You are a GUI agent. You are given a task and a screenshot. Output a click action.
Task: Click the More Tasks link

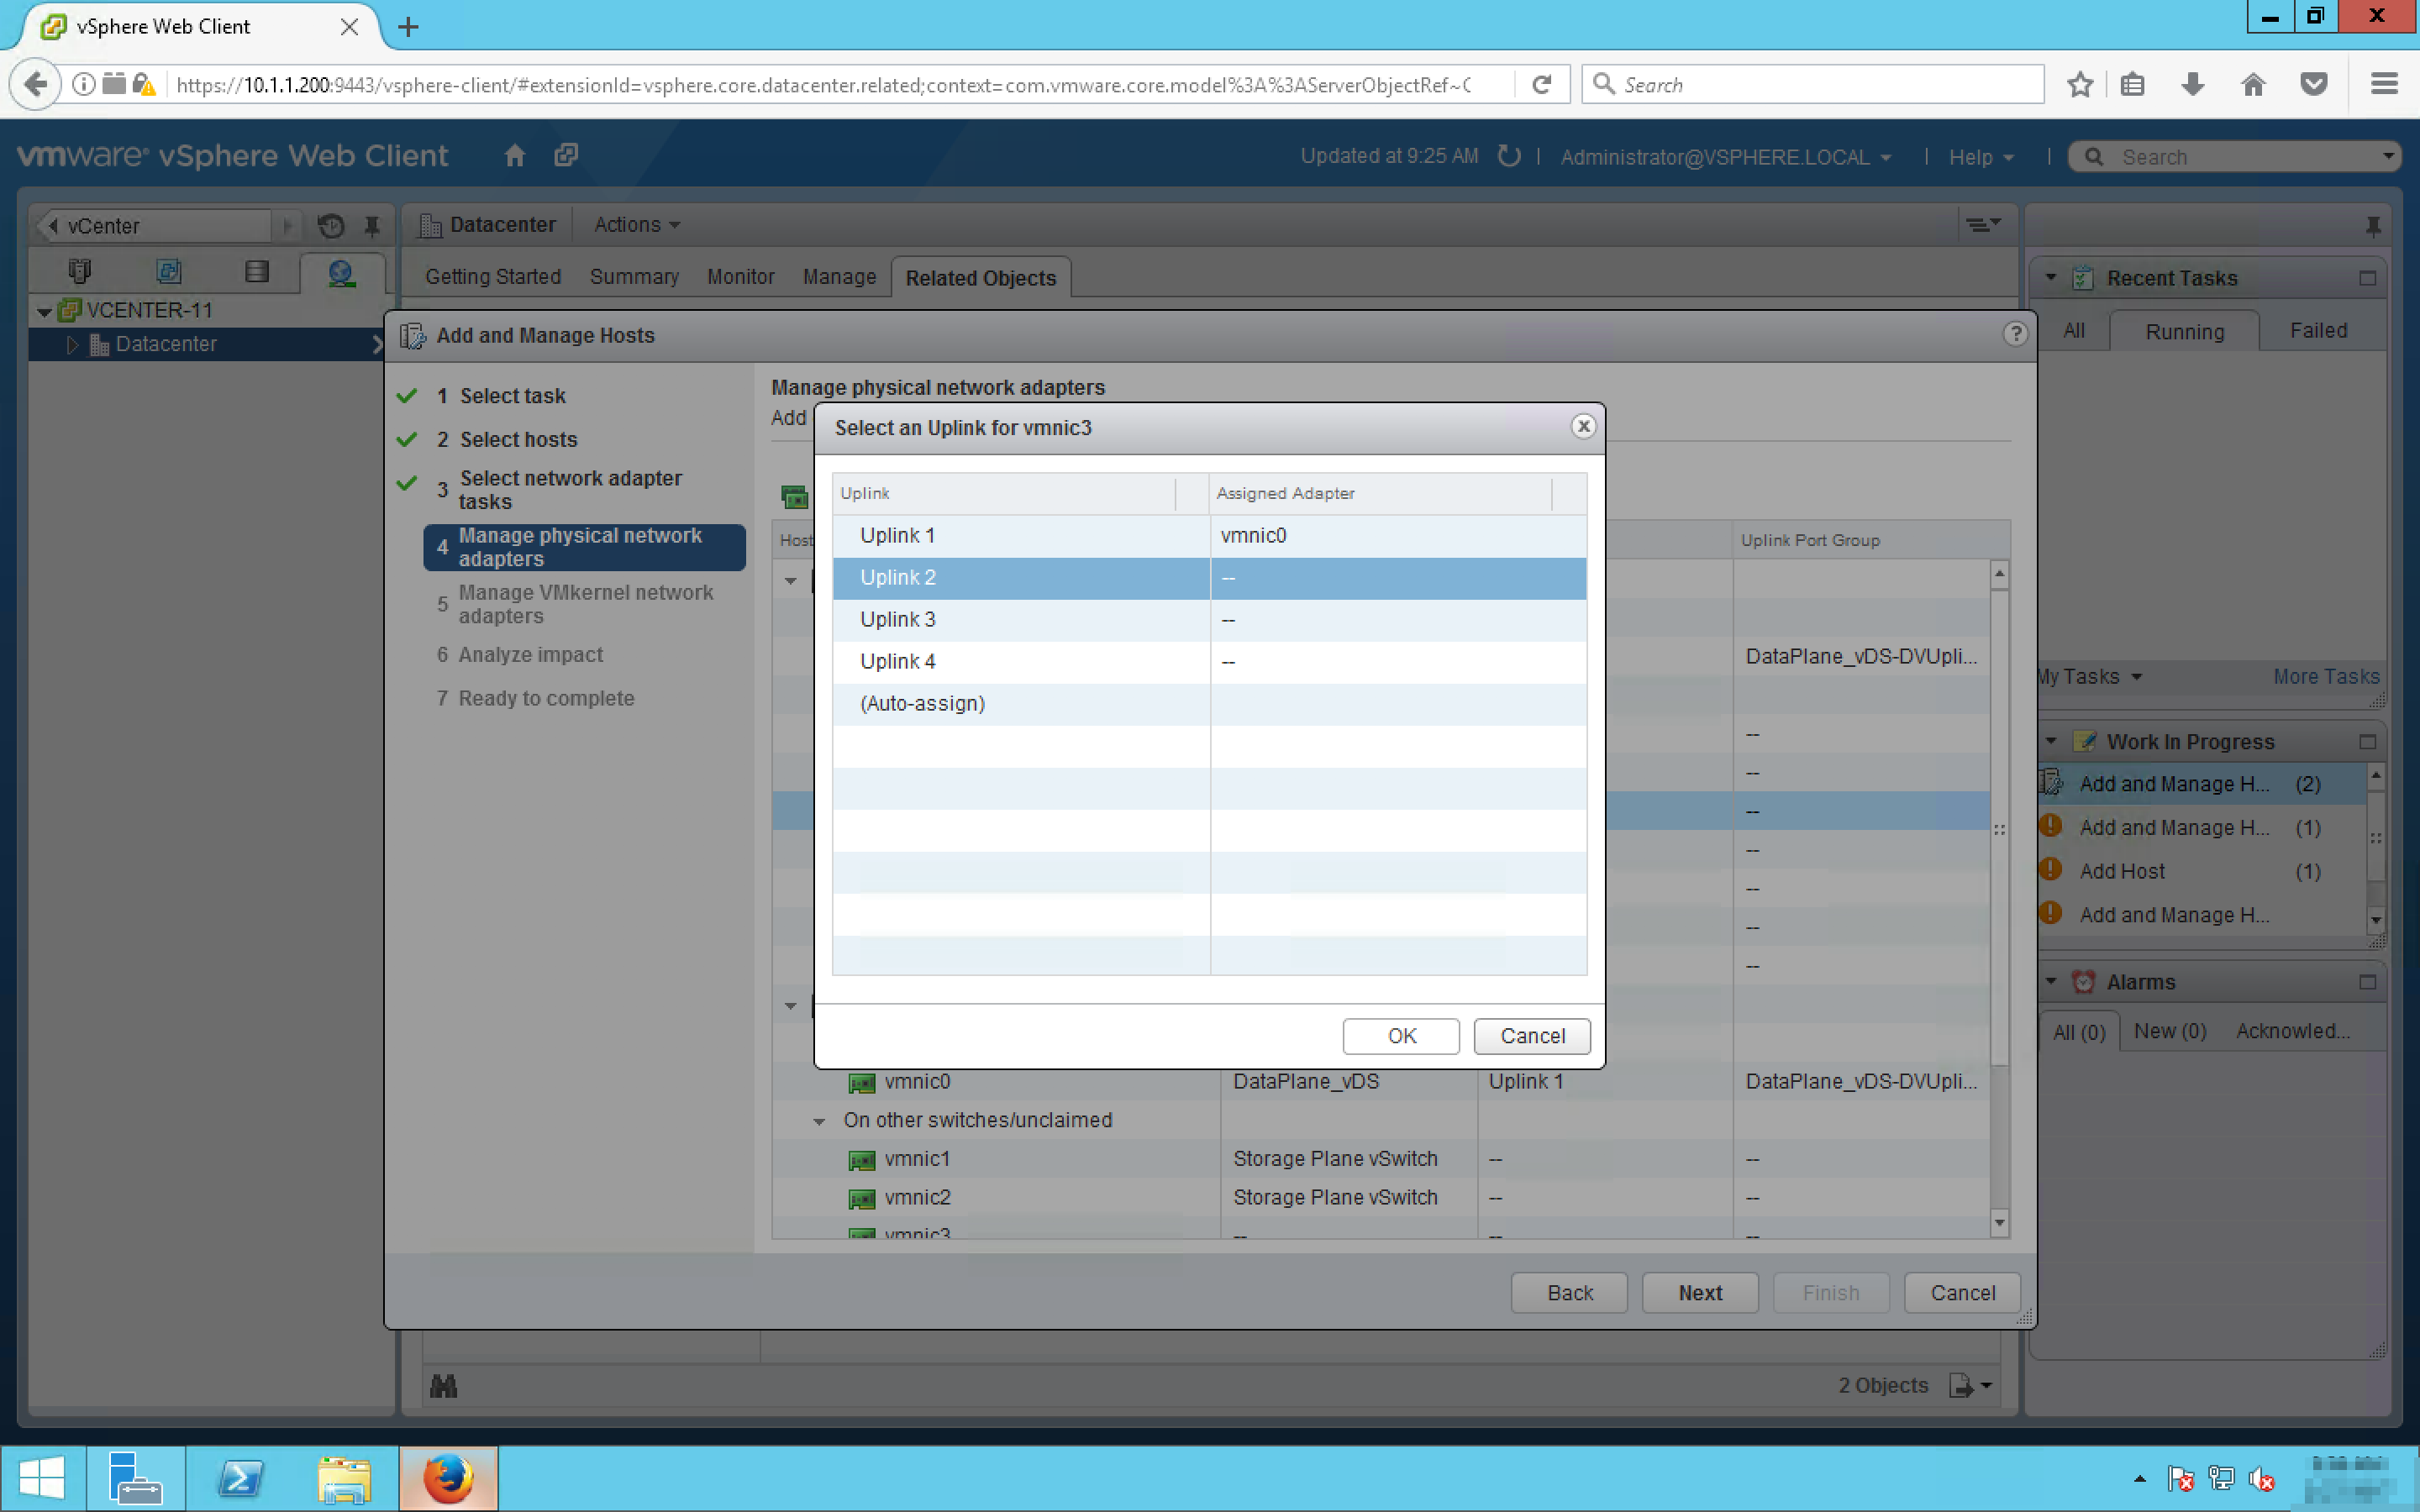click(2325, 677)
